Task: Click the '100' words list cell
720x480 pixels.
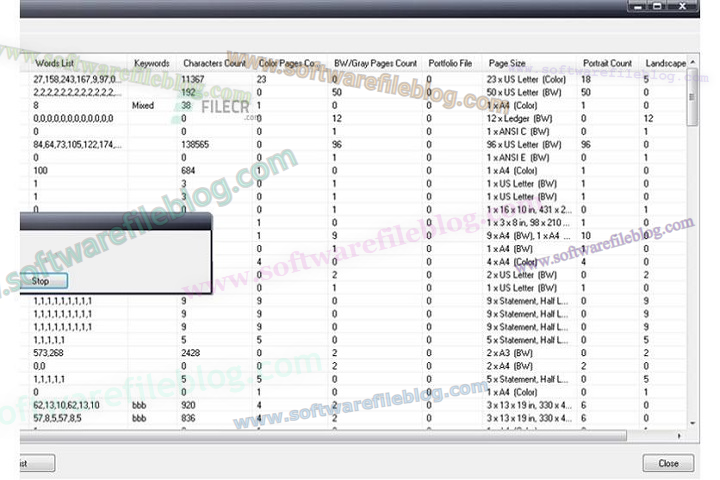Action: (40, 170)
